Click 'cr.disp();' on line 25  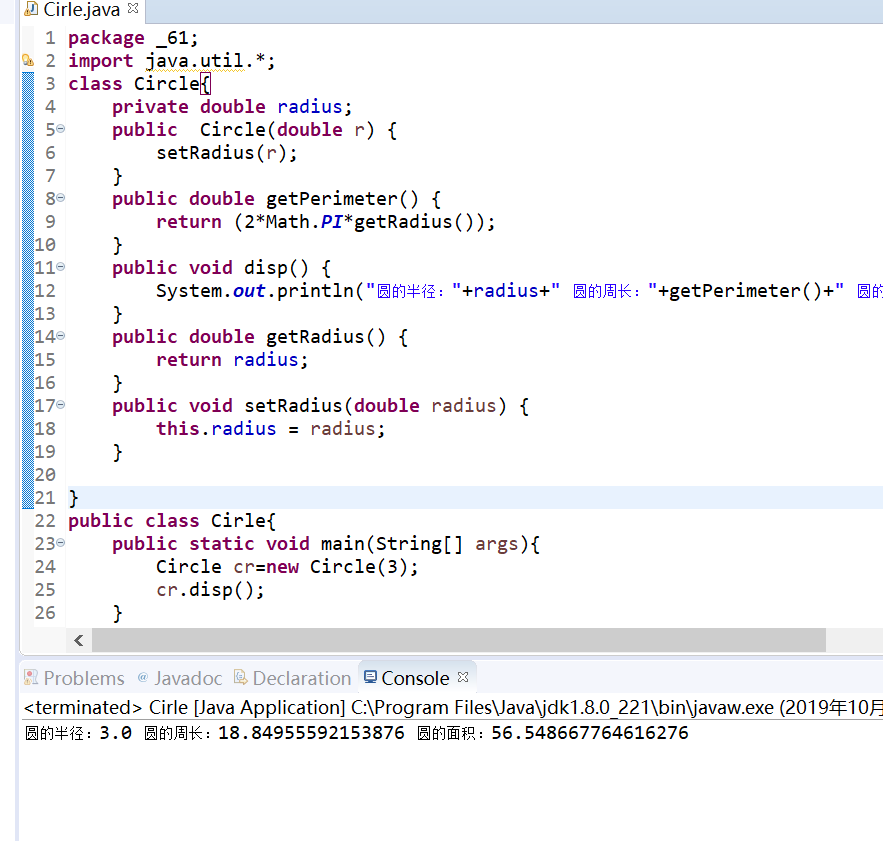210,590
